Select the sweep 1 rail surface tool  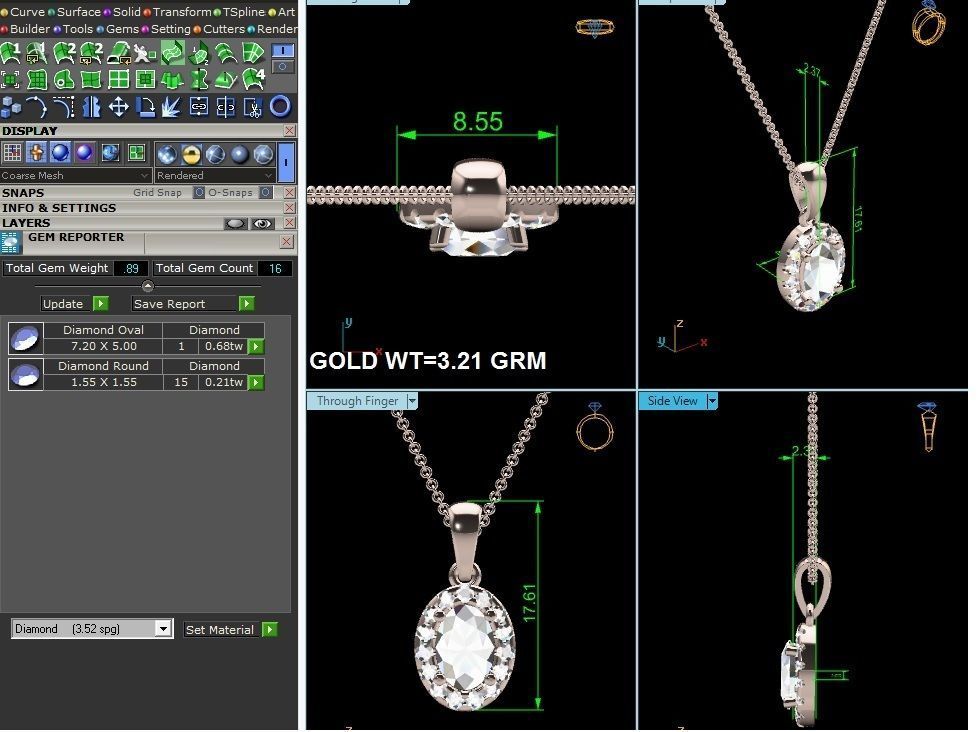pyautogui.click(x=11, y=52)
